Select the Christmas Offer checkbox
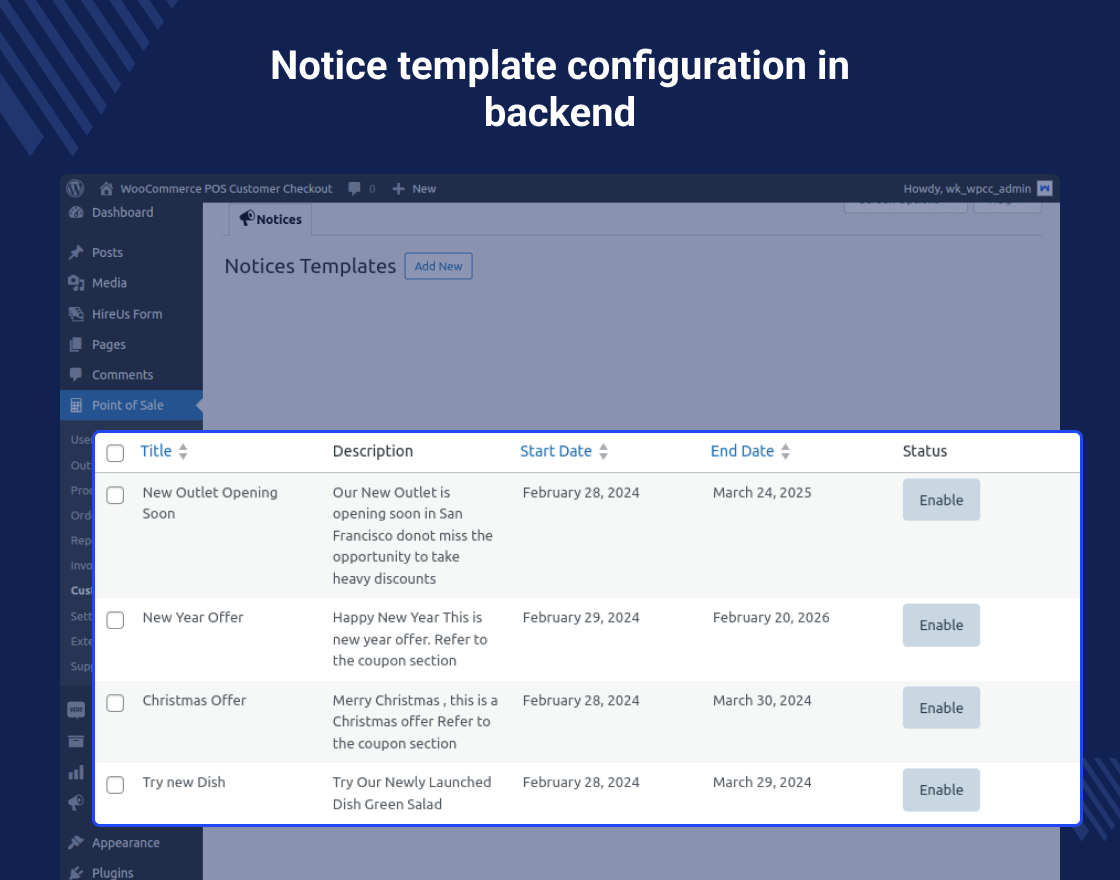 (x=115, y=703)
